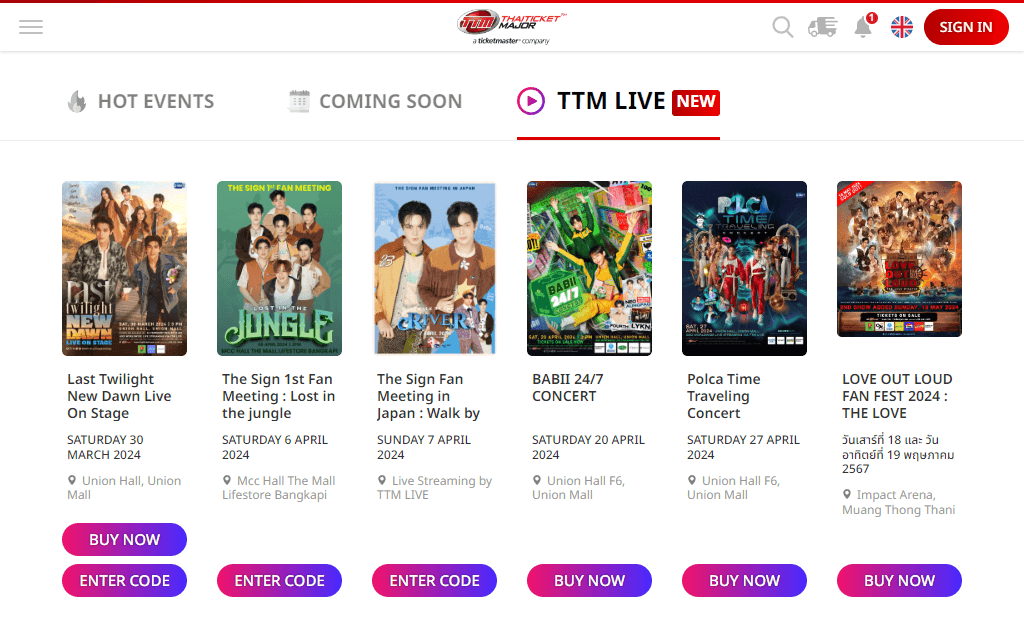Open the delivery truck icon
The image size is (1024, 632).
coord(822,27)
